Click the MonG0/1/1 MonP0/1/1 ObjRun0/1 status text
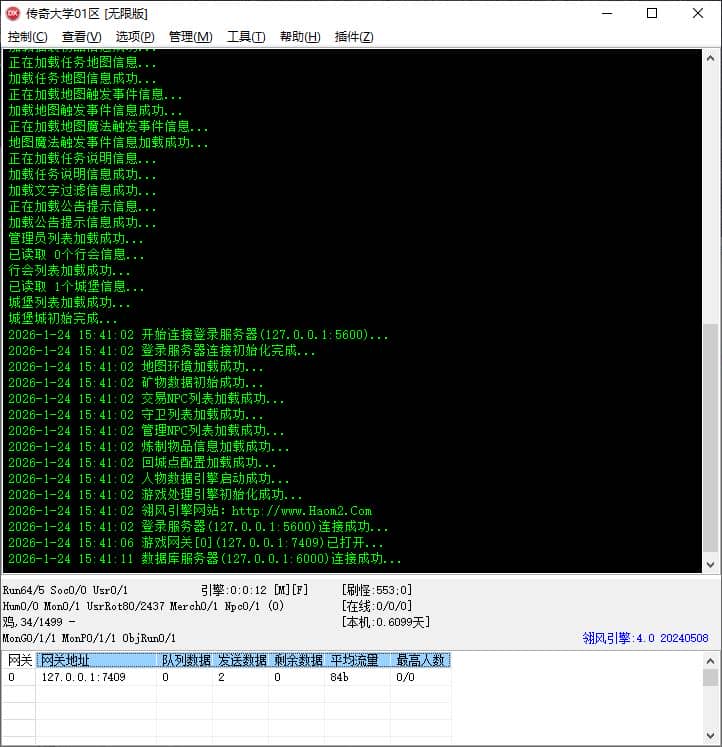The image size is (722, 747). (89, 638)
